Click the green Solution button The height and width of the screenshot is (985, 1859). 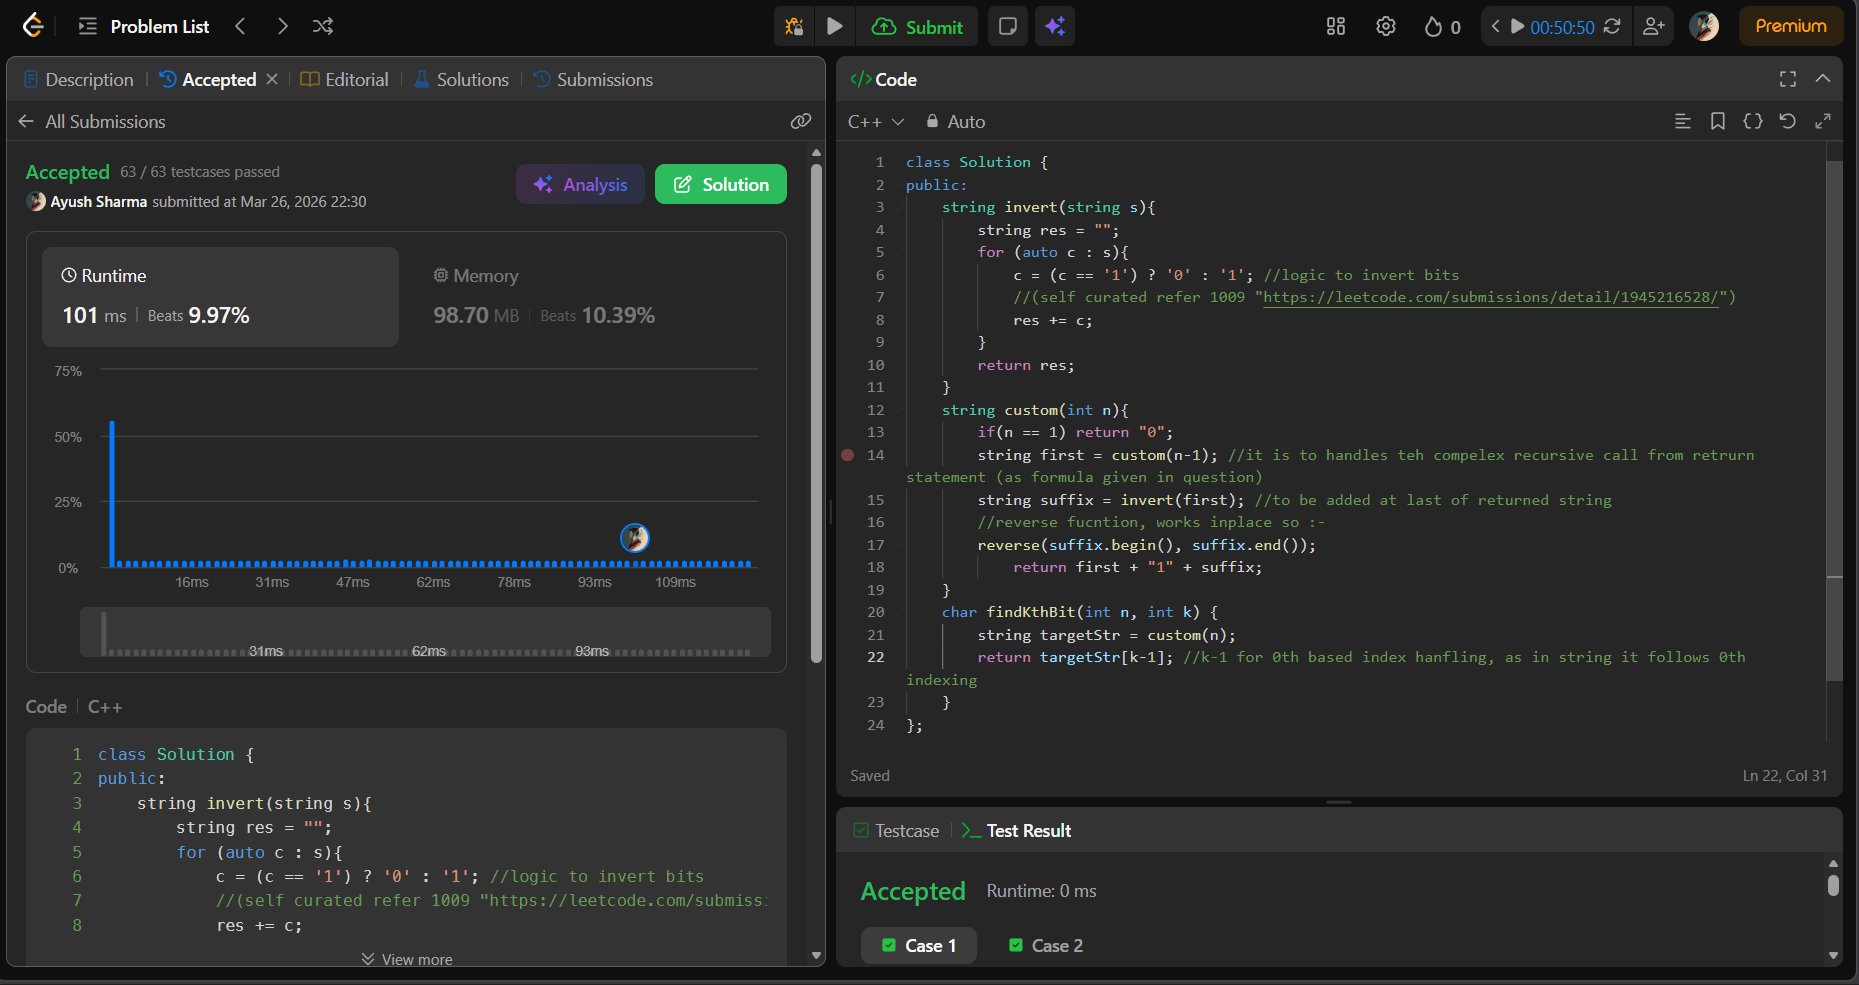point(720,184)
